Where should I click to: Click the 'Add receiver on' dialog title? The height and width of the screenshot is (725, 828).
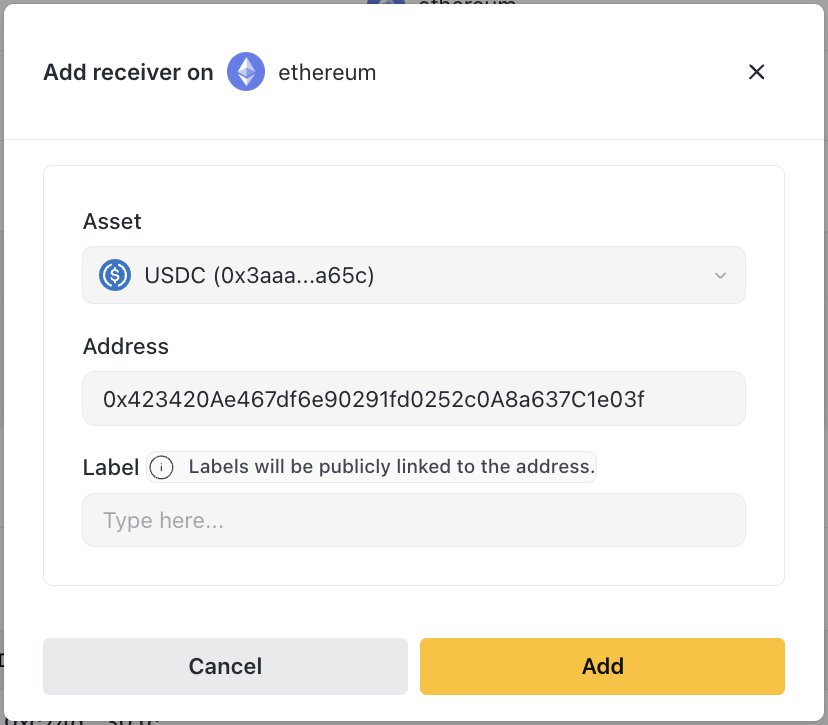click(128, 73)
